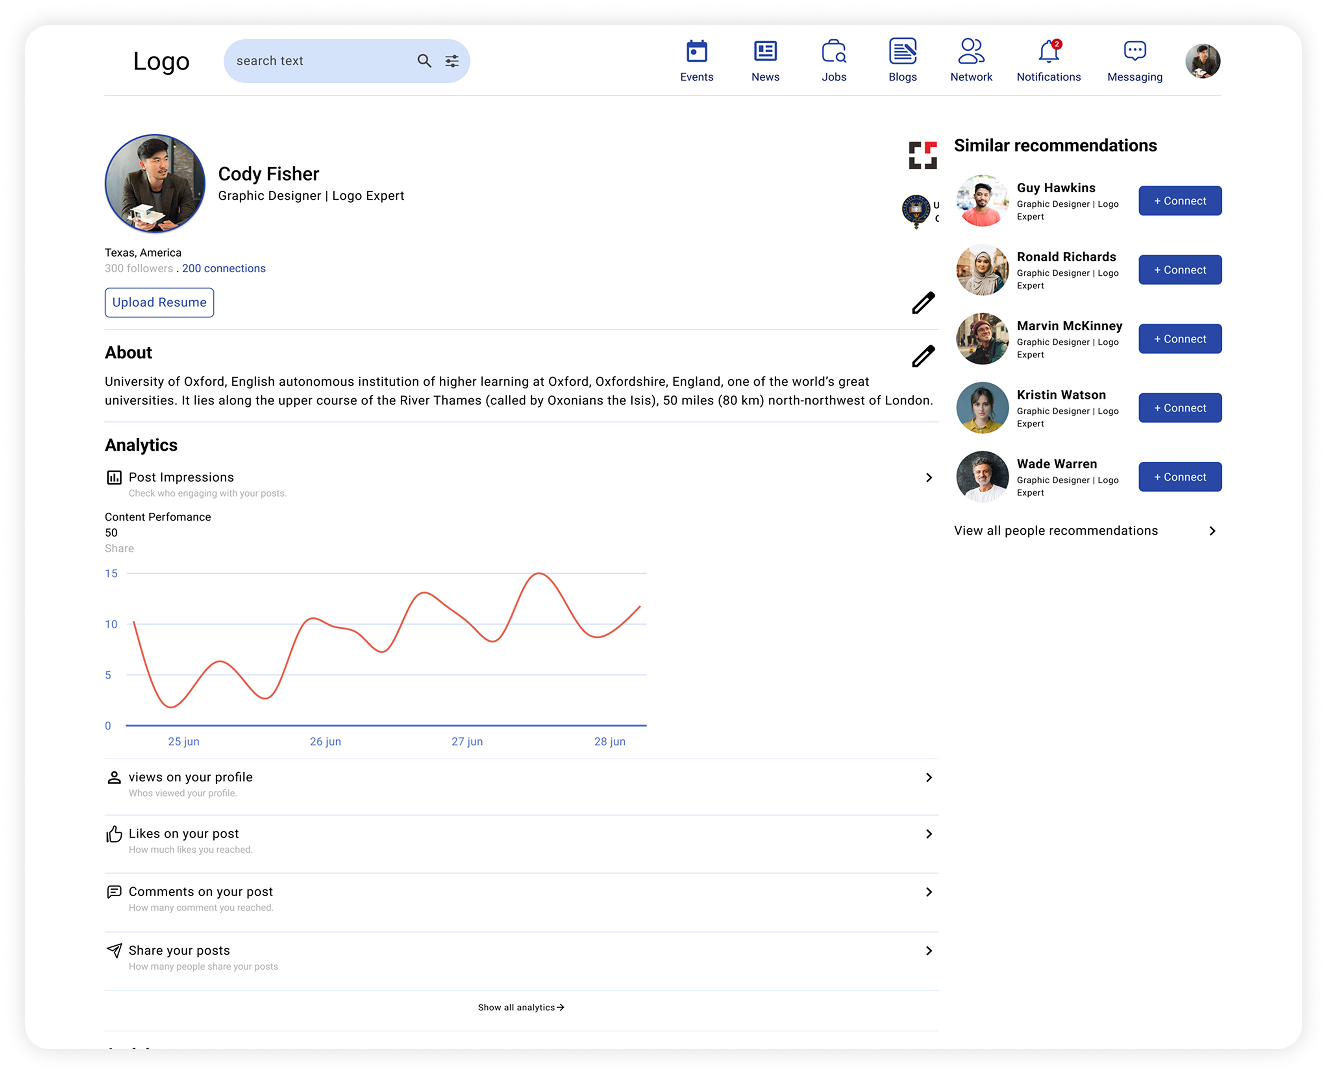
Task: Expand Comments on your post section
Action: [928, 891]
